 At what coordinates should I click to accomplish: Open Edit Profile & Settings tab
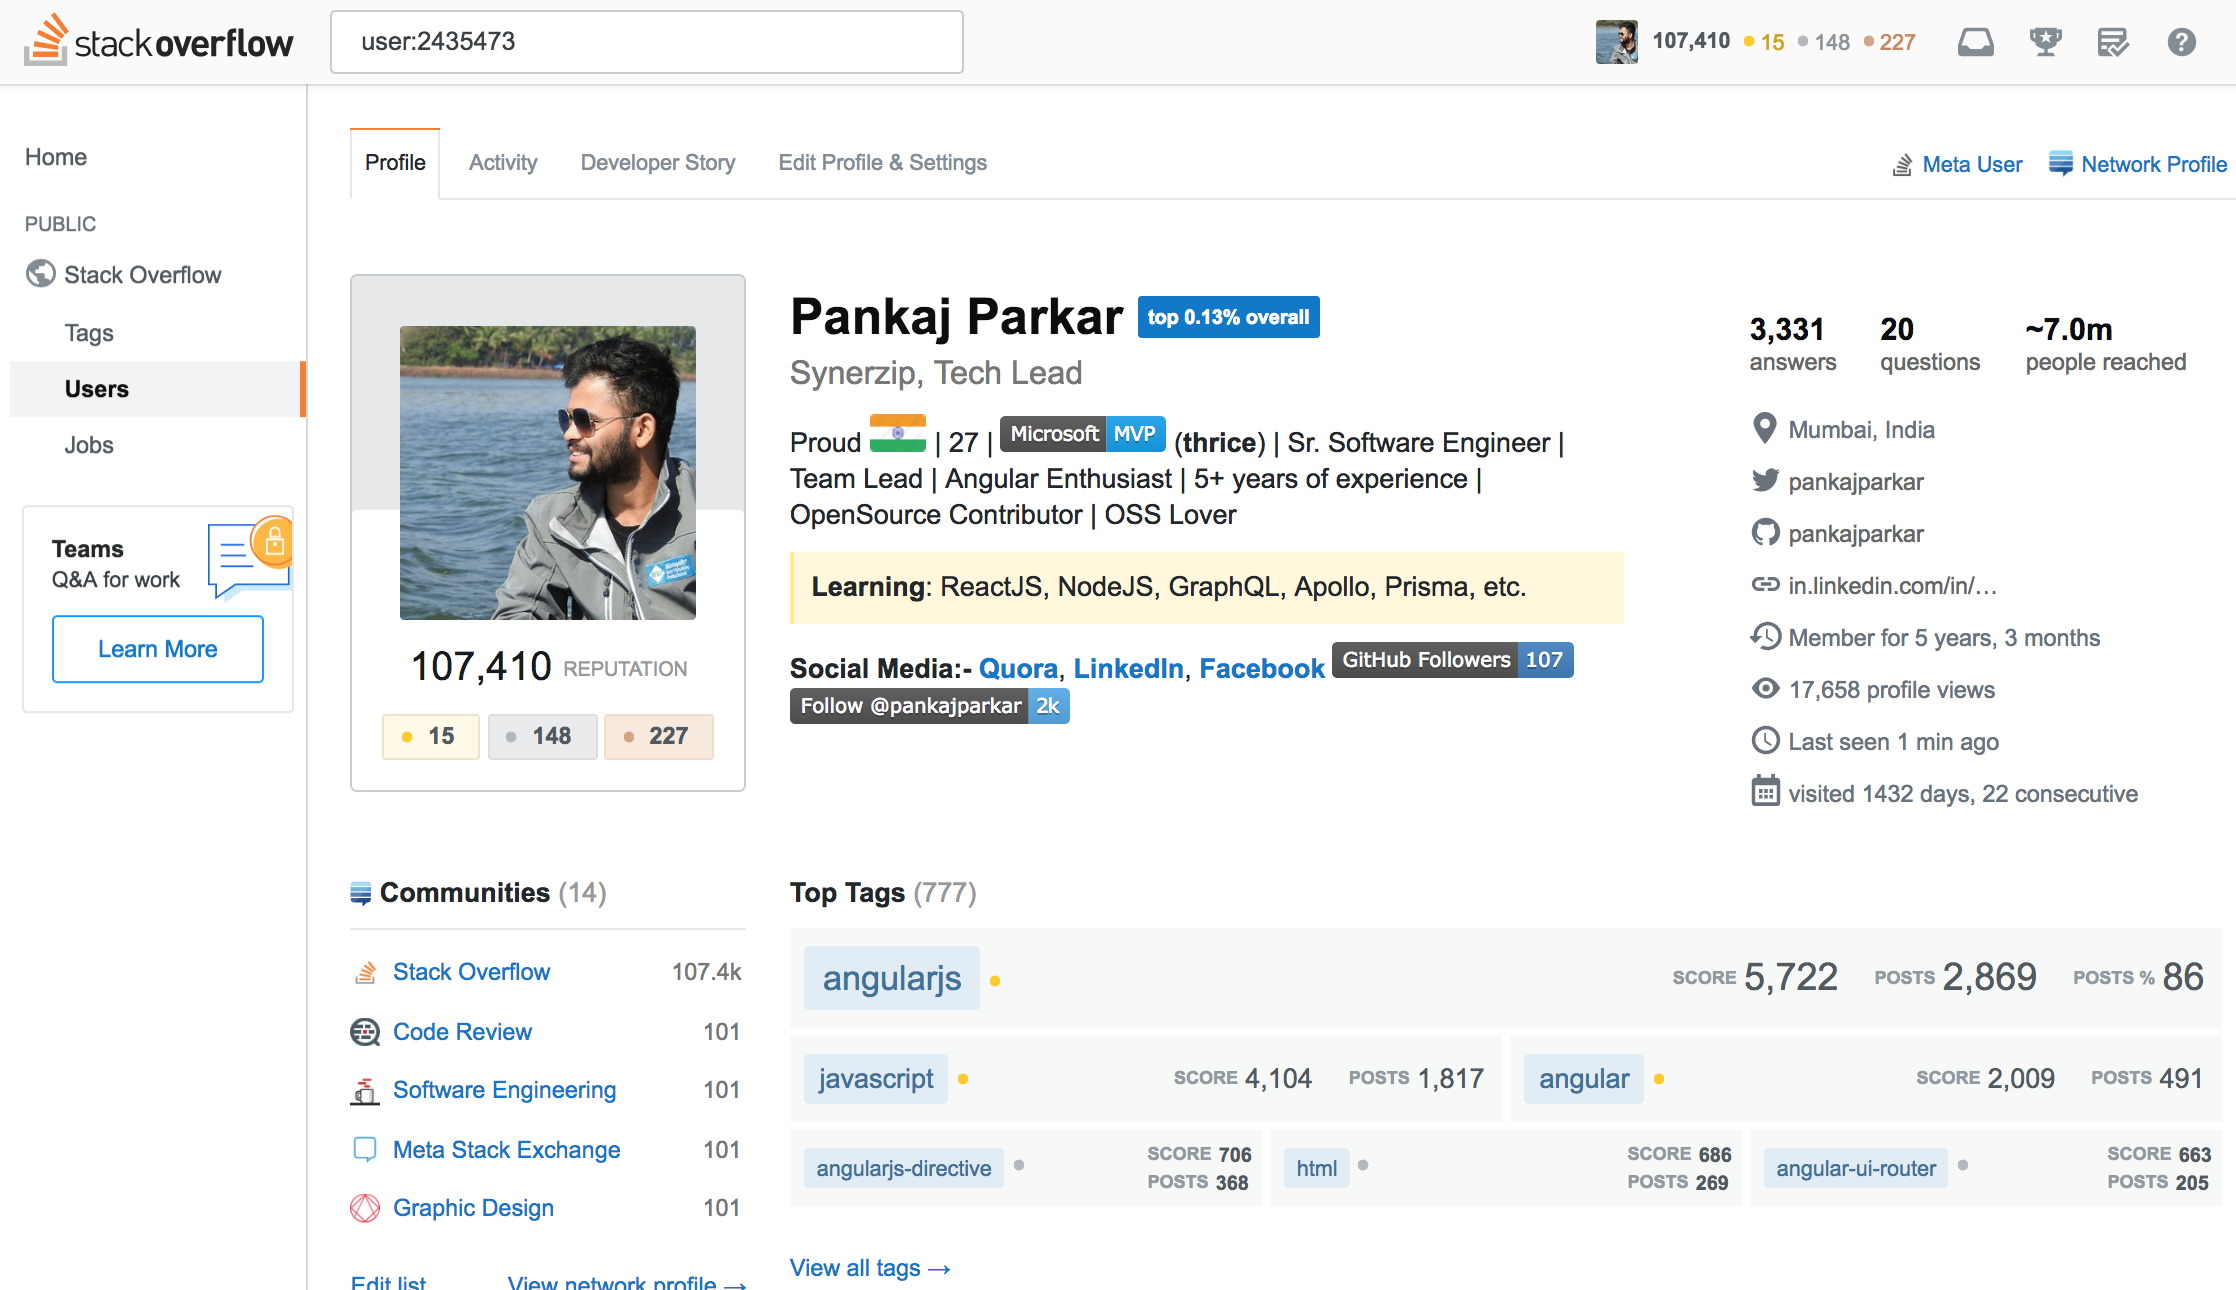(x=882, y=163)
